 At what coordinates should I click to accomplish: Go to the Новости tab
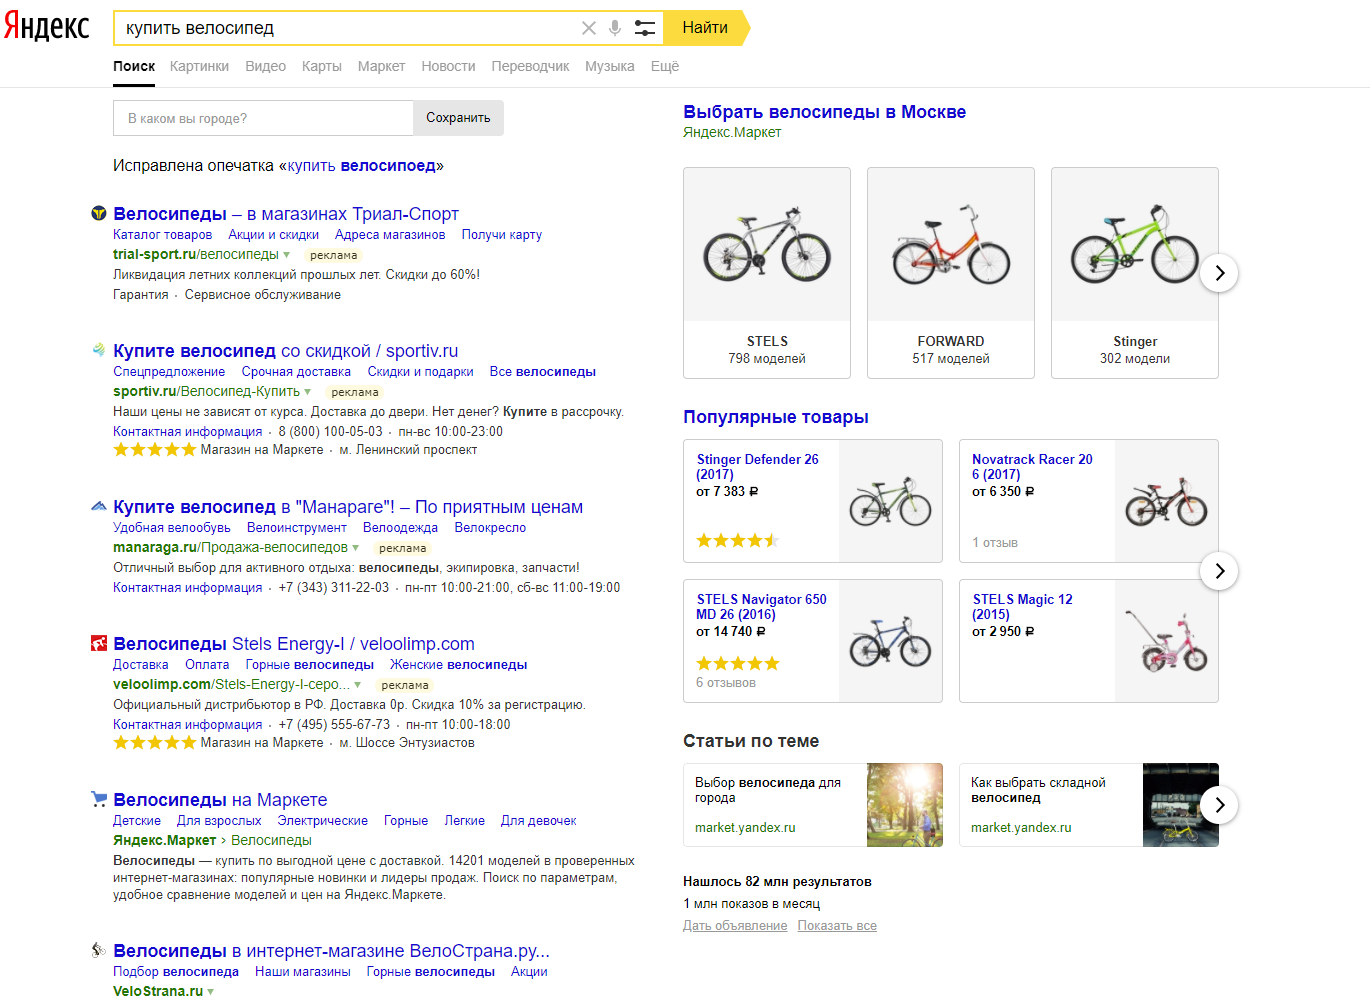448,66
